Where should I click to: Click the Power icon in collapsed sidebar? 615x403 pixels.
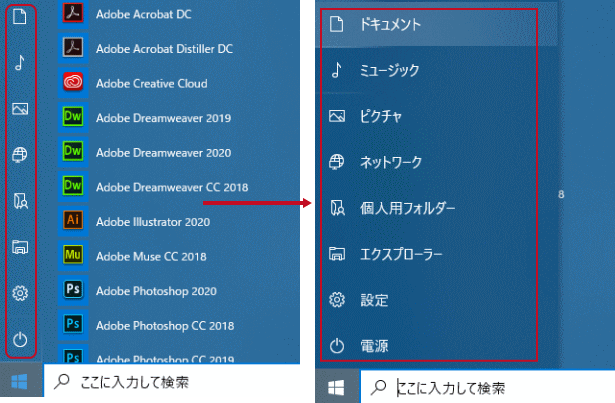20,339
